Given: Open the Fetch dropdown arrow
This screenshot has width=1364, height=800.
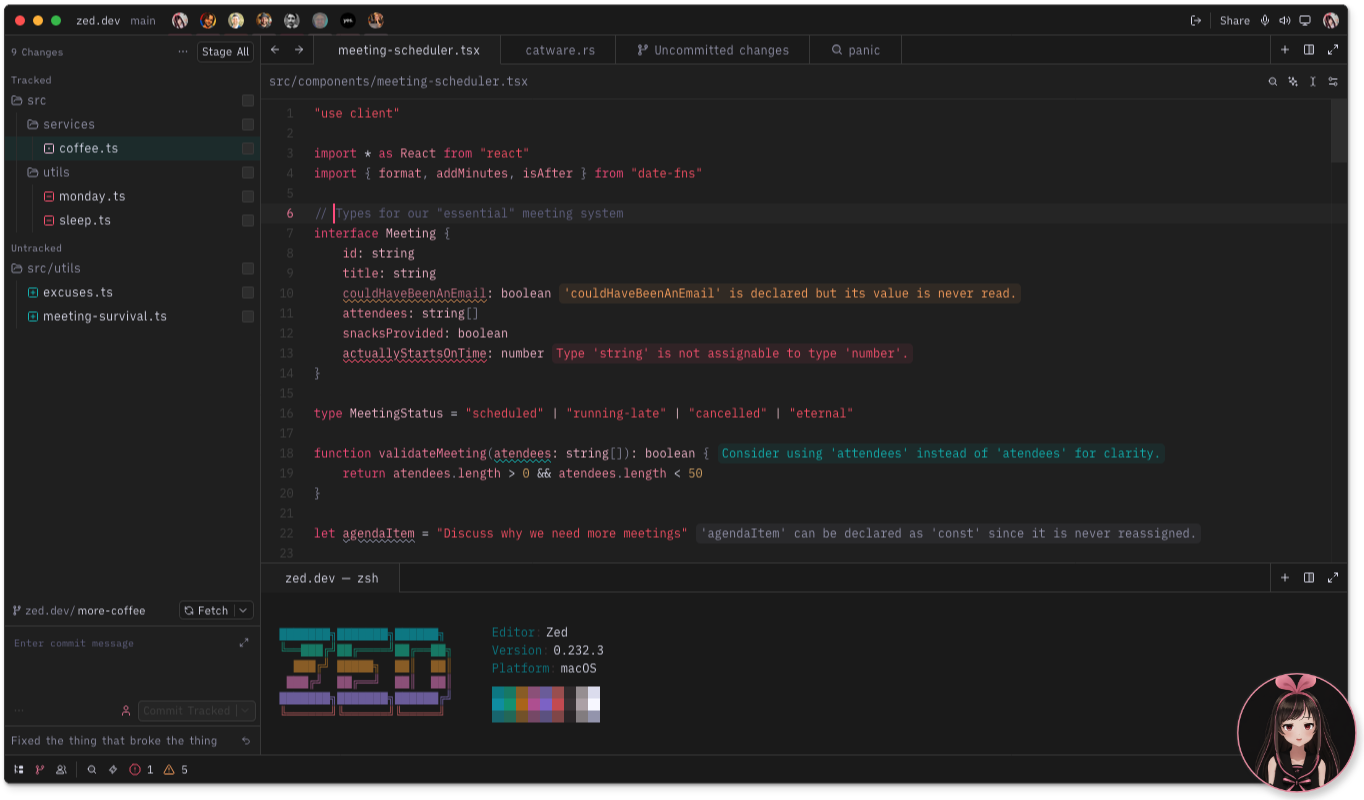Looking at the screenshot, I should point(243,610).
